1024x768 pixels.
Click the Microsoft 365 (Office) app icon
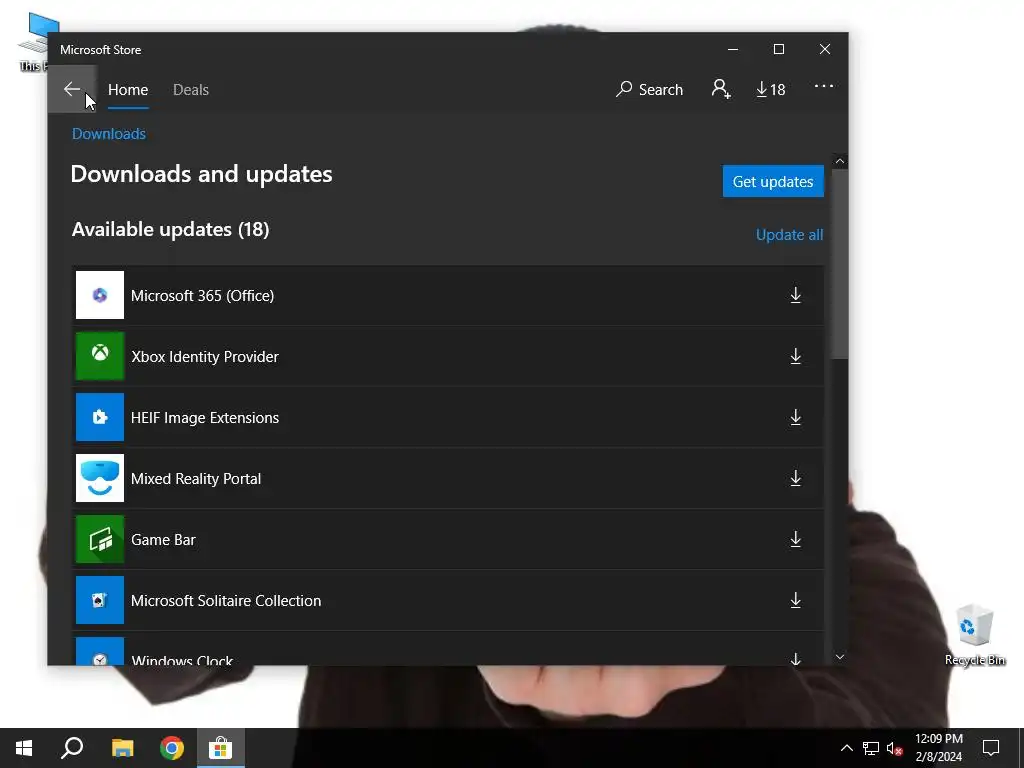point(100,295)
